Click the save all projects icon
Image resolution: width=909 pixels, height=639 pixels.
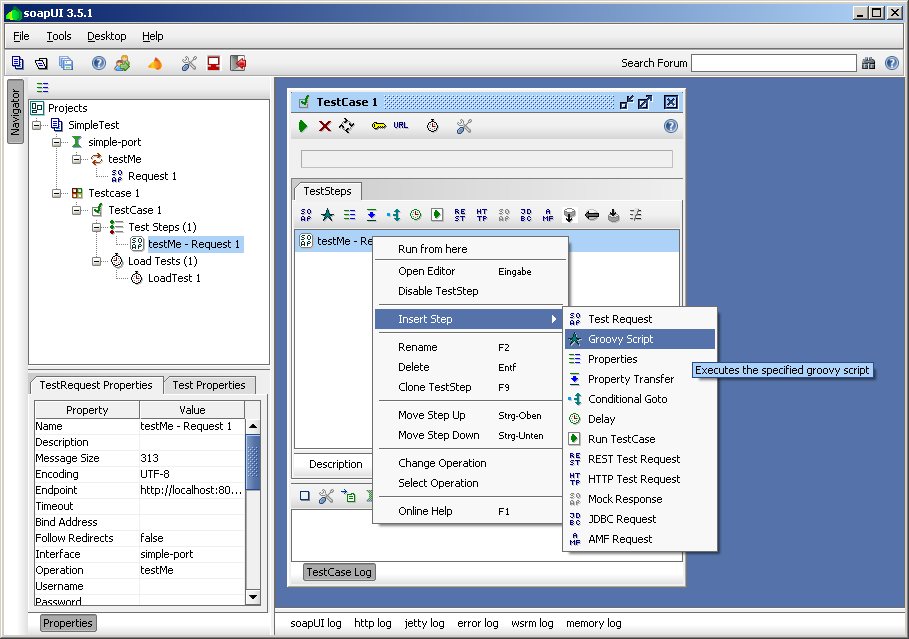(66, 63)
